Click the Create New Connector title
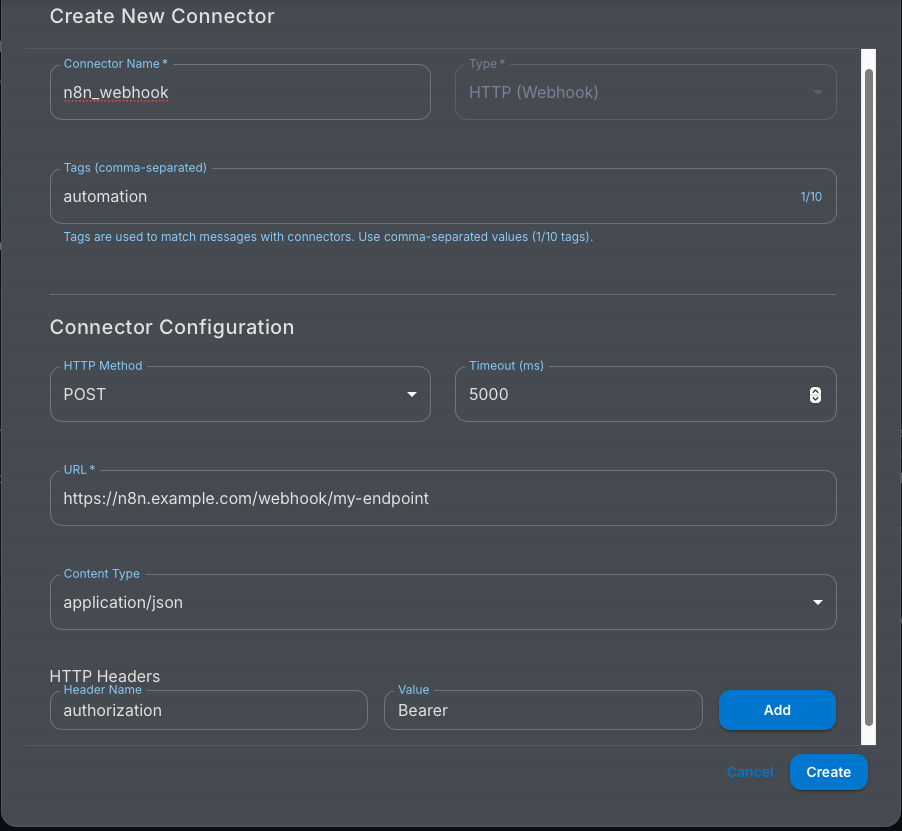The image size is (902, 831). click(x=162, y=16)
